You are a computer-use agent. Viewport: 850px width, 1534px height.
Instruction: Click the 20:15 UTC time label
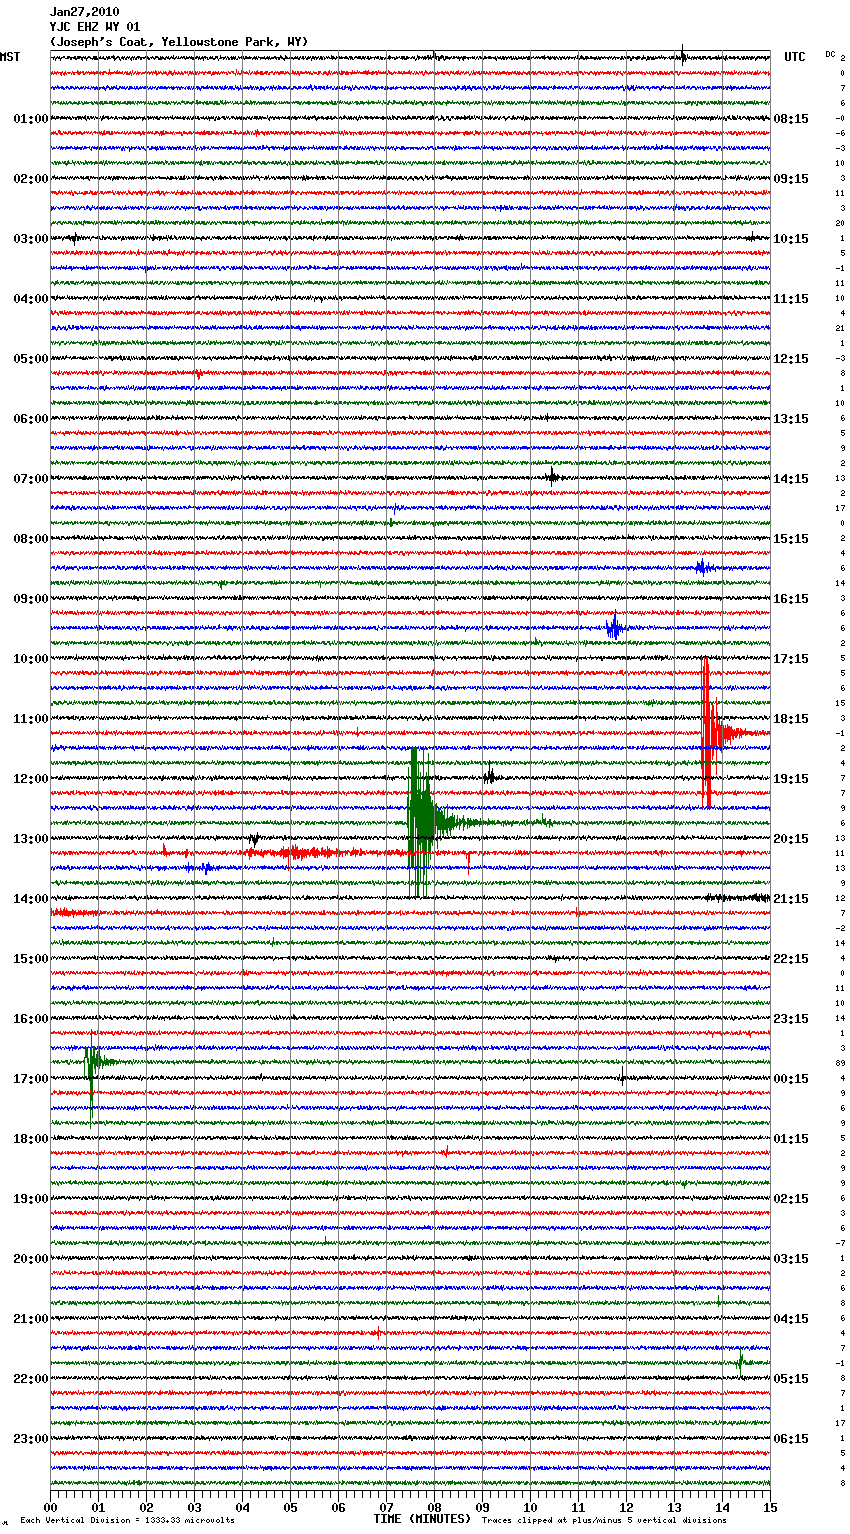click(x=791, y=839)
